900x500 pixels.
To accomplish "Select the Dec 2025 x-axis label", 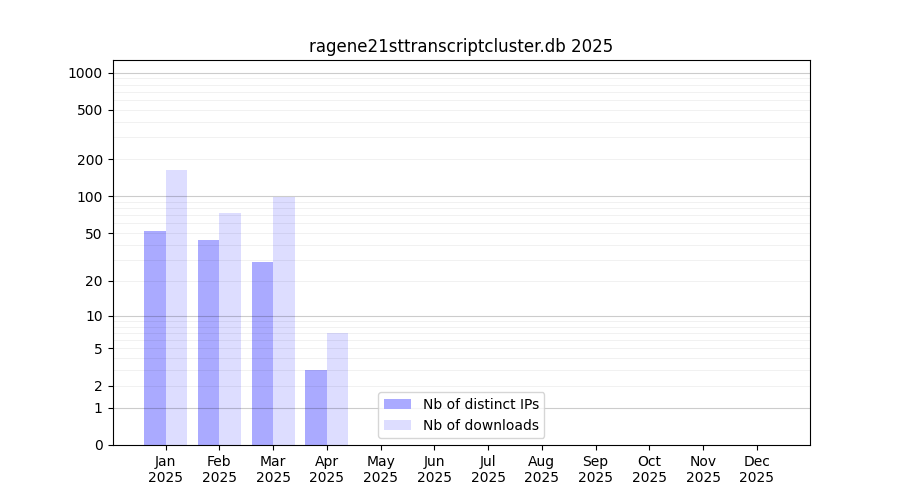I will click(756, 469).
